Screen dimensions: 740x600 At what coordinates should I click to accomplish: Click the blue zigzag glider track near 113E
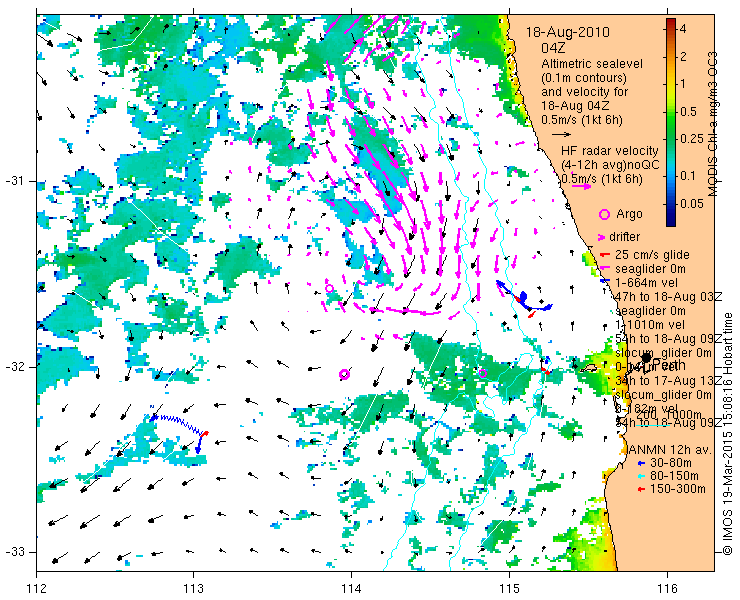coord(179,425)
